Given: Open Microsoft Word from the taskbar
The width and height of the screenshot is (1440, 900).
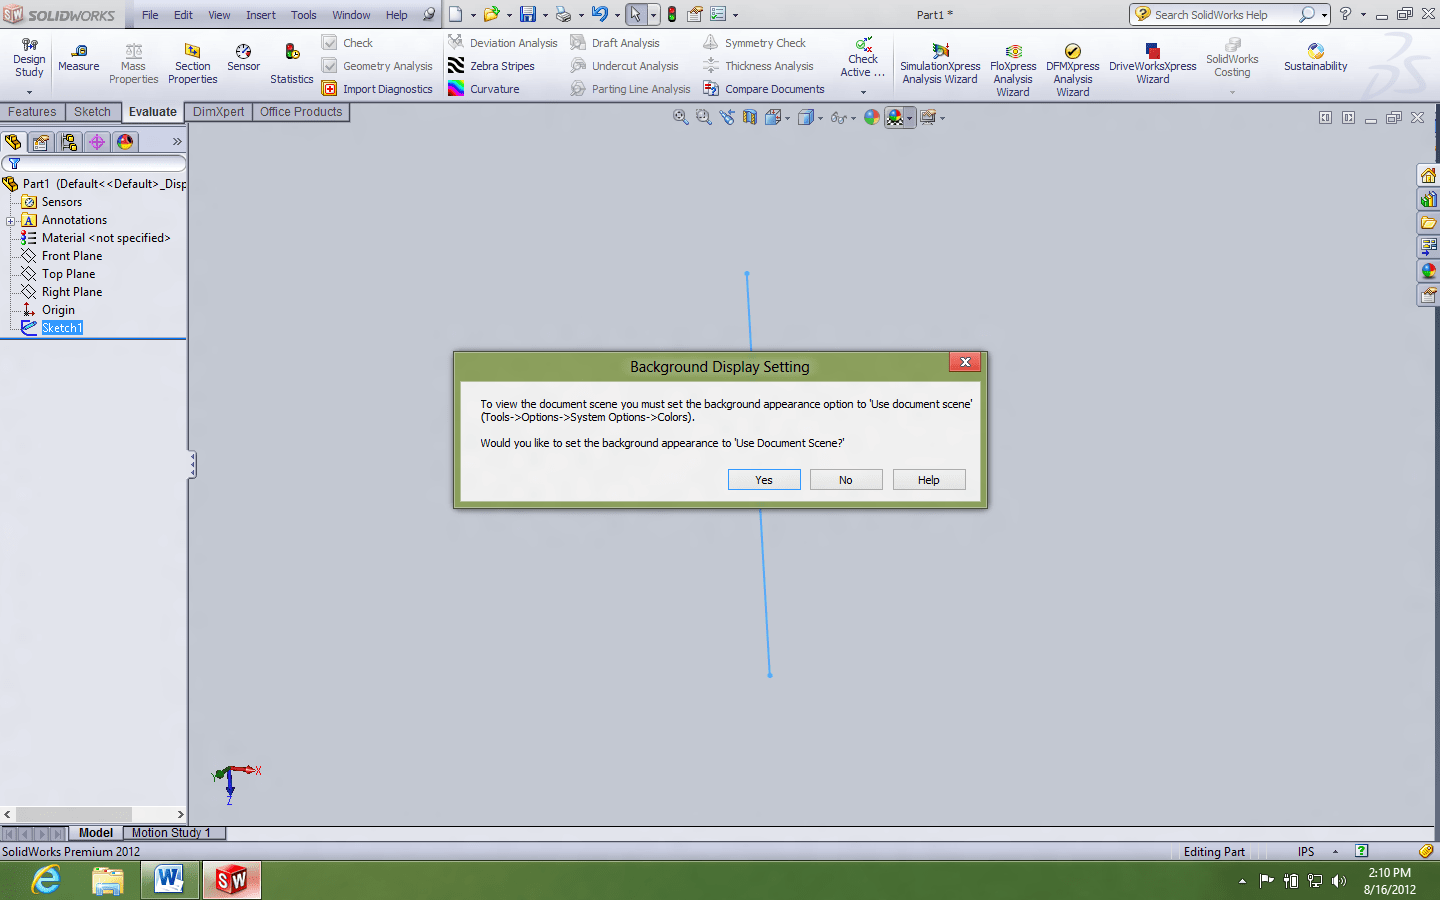Looking at the screenshot, I should [169, 880].
